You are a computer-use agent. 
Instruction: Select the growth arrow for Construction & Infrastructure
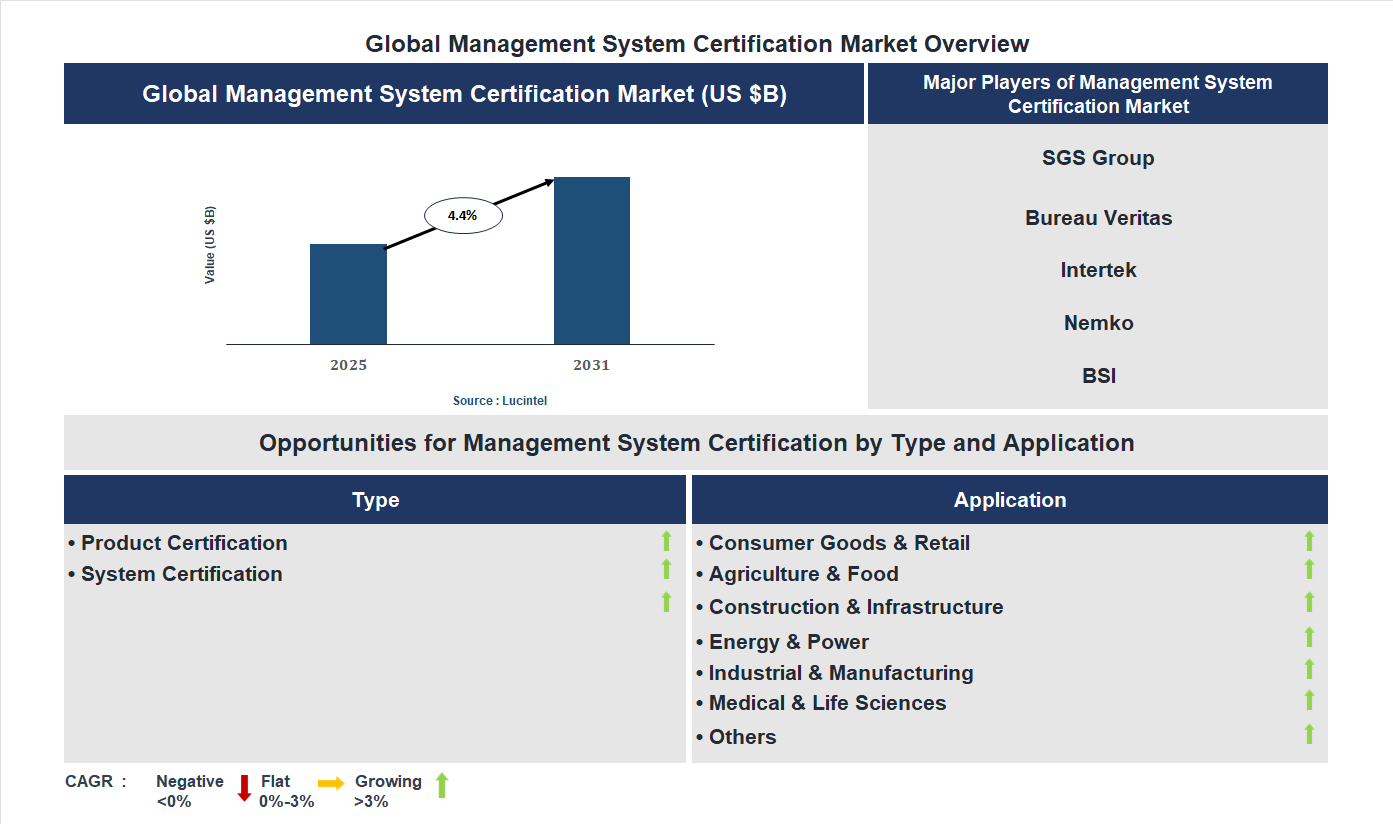(1310, 602)
